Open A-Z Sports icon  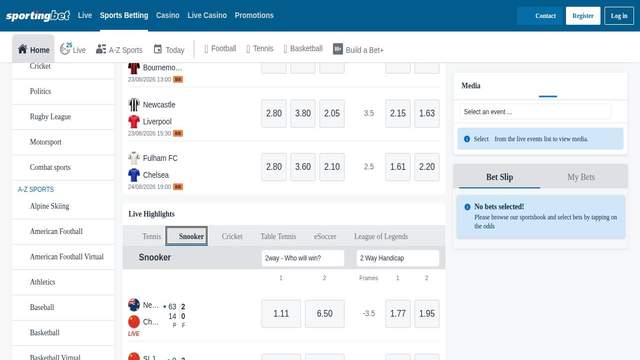[x=101, y=49]
